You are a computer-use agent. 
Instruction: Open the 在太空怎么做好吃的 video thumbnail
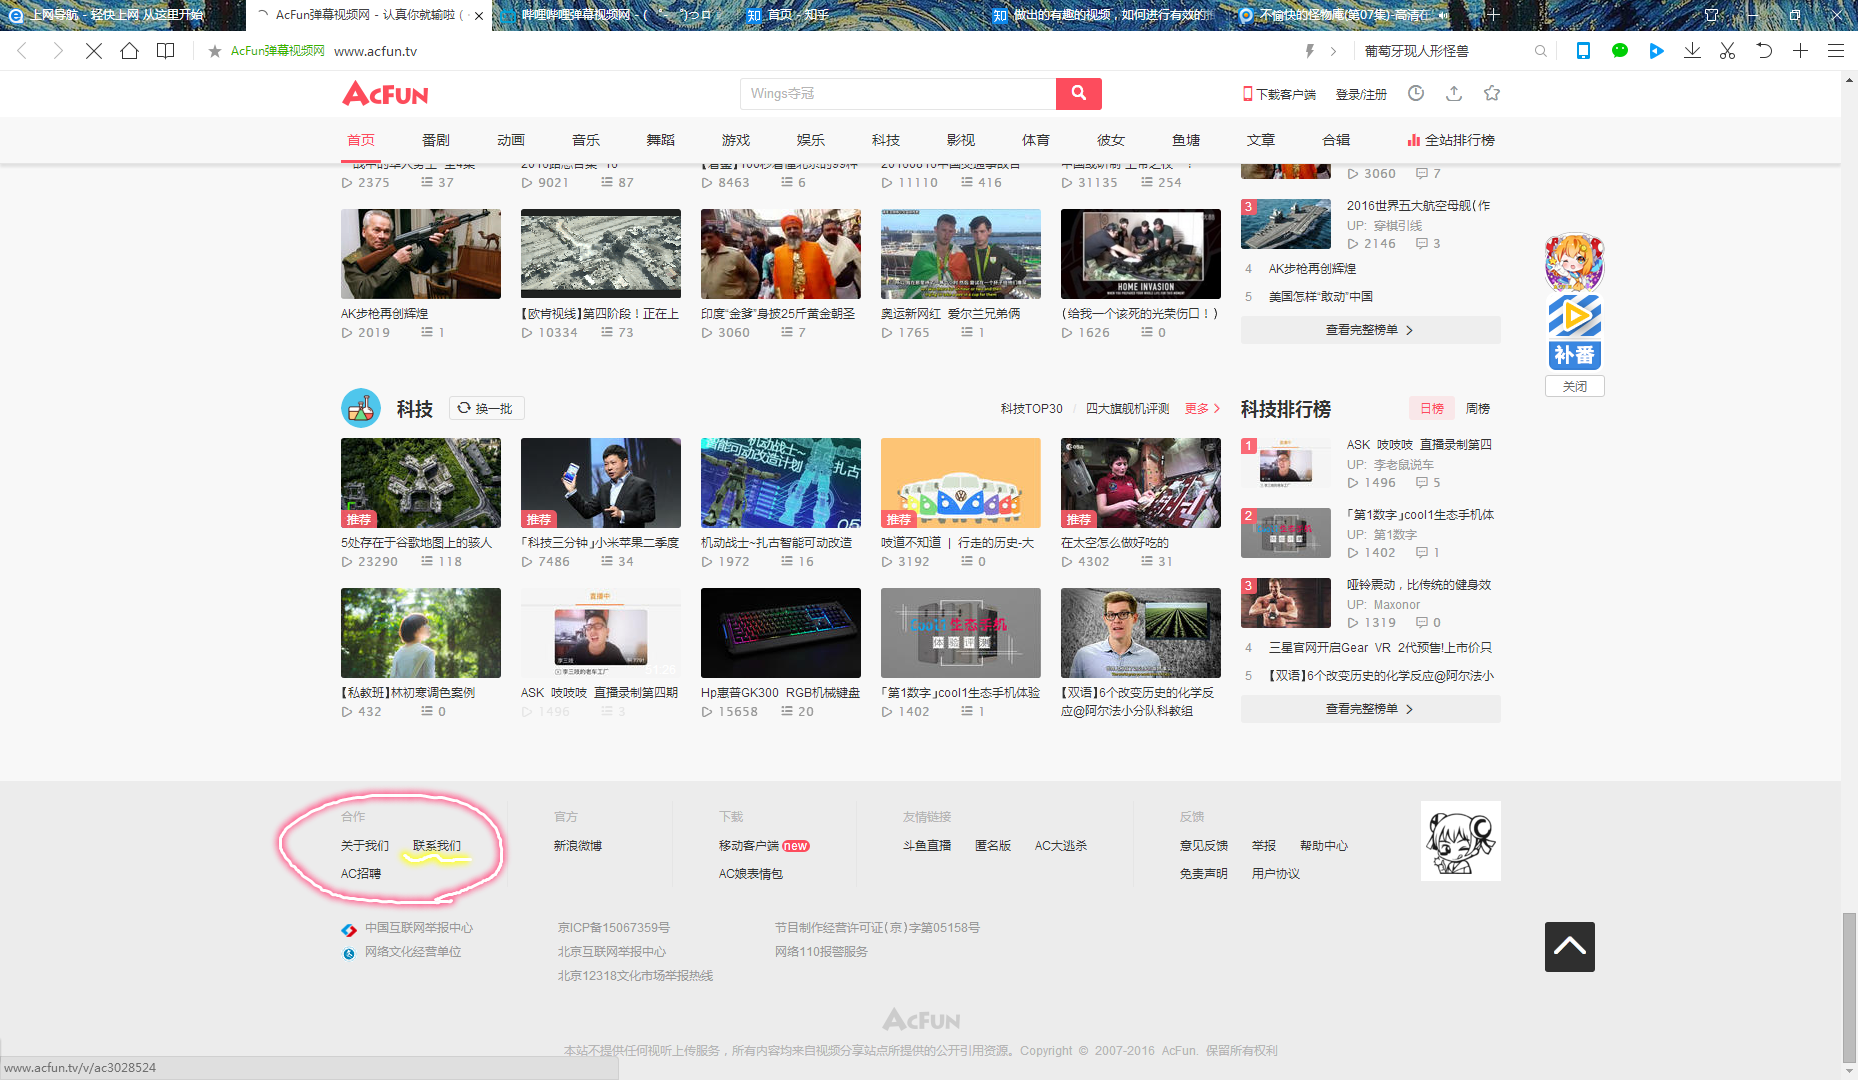point(1141,483)
